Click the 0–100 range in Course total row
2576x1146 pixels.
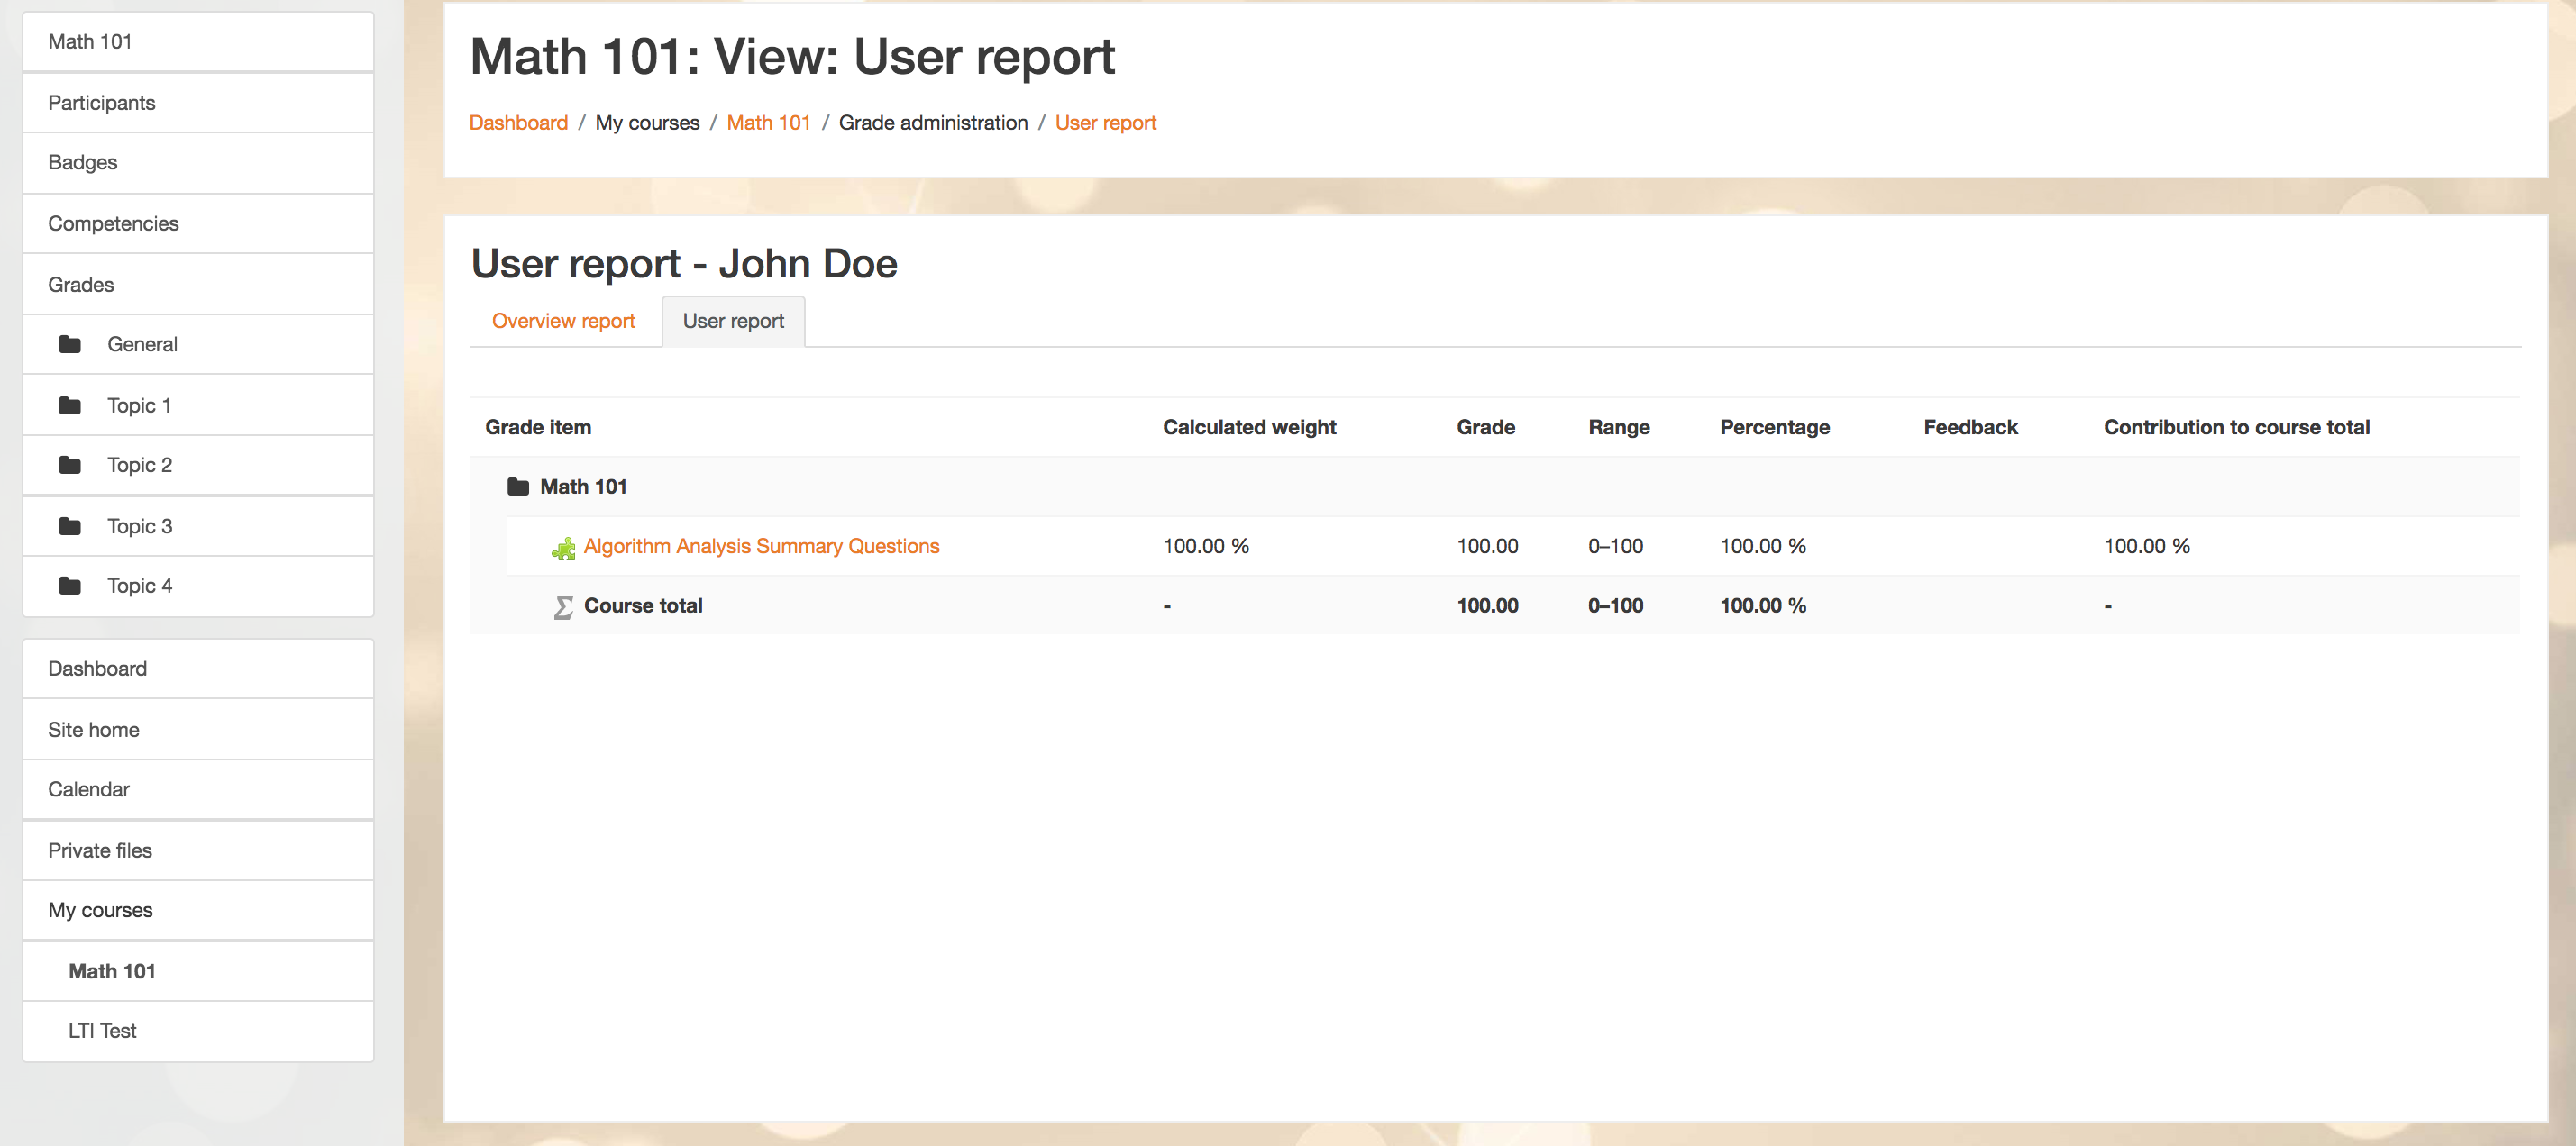(x=1615, y=606)
